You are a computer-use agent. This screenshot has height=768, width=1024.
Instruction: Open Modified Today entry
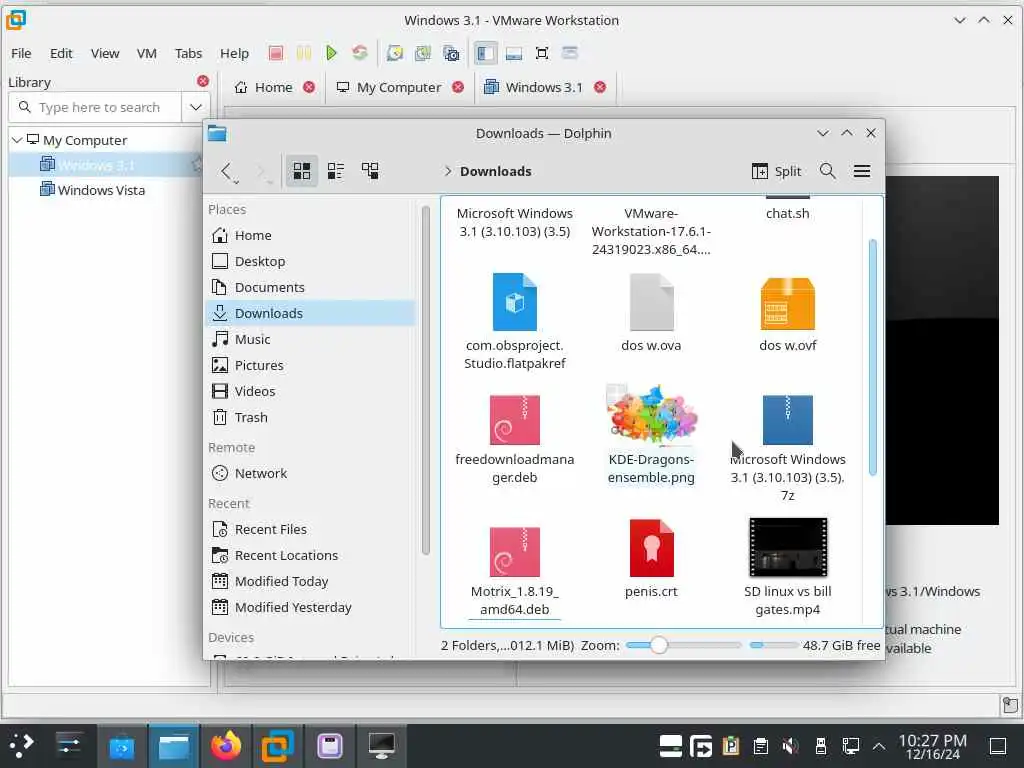(x=310, y=581)
